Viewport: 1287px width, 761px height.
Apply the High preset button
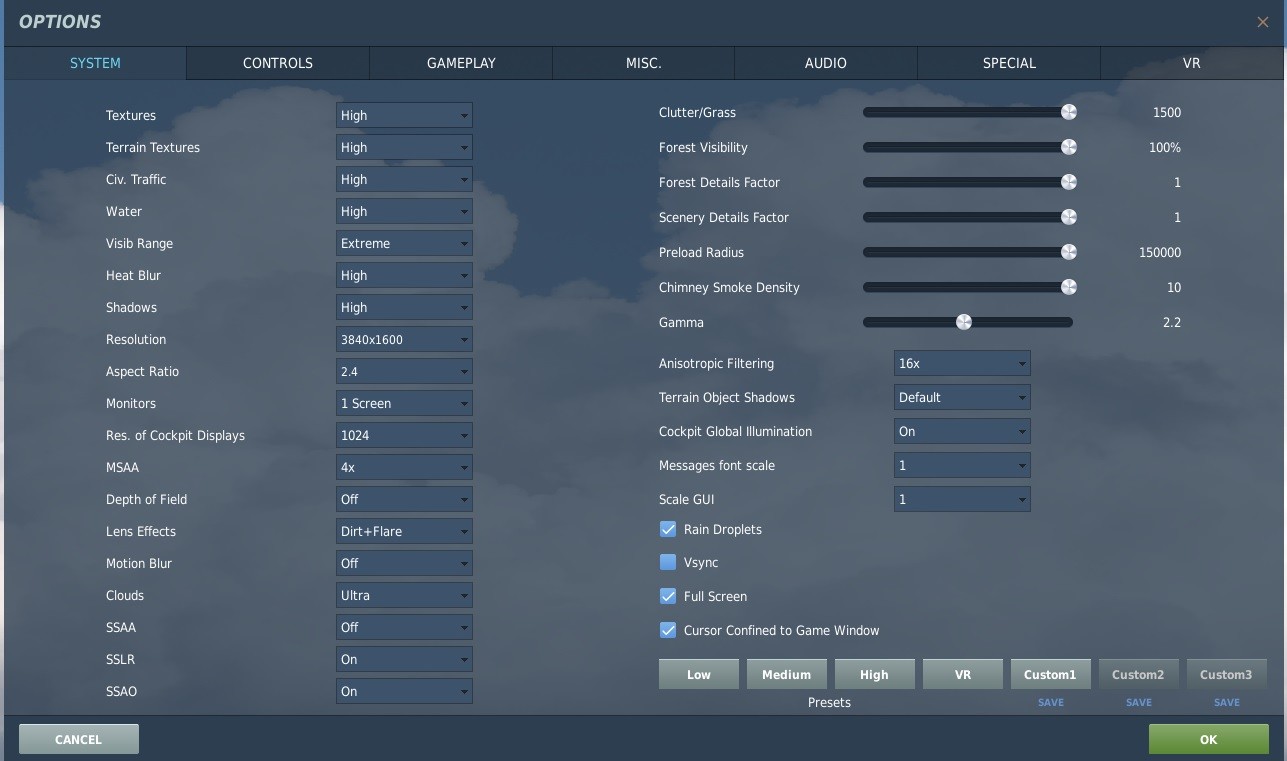click(874, 674)
